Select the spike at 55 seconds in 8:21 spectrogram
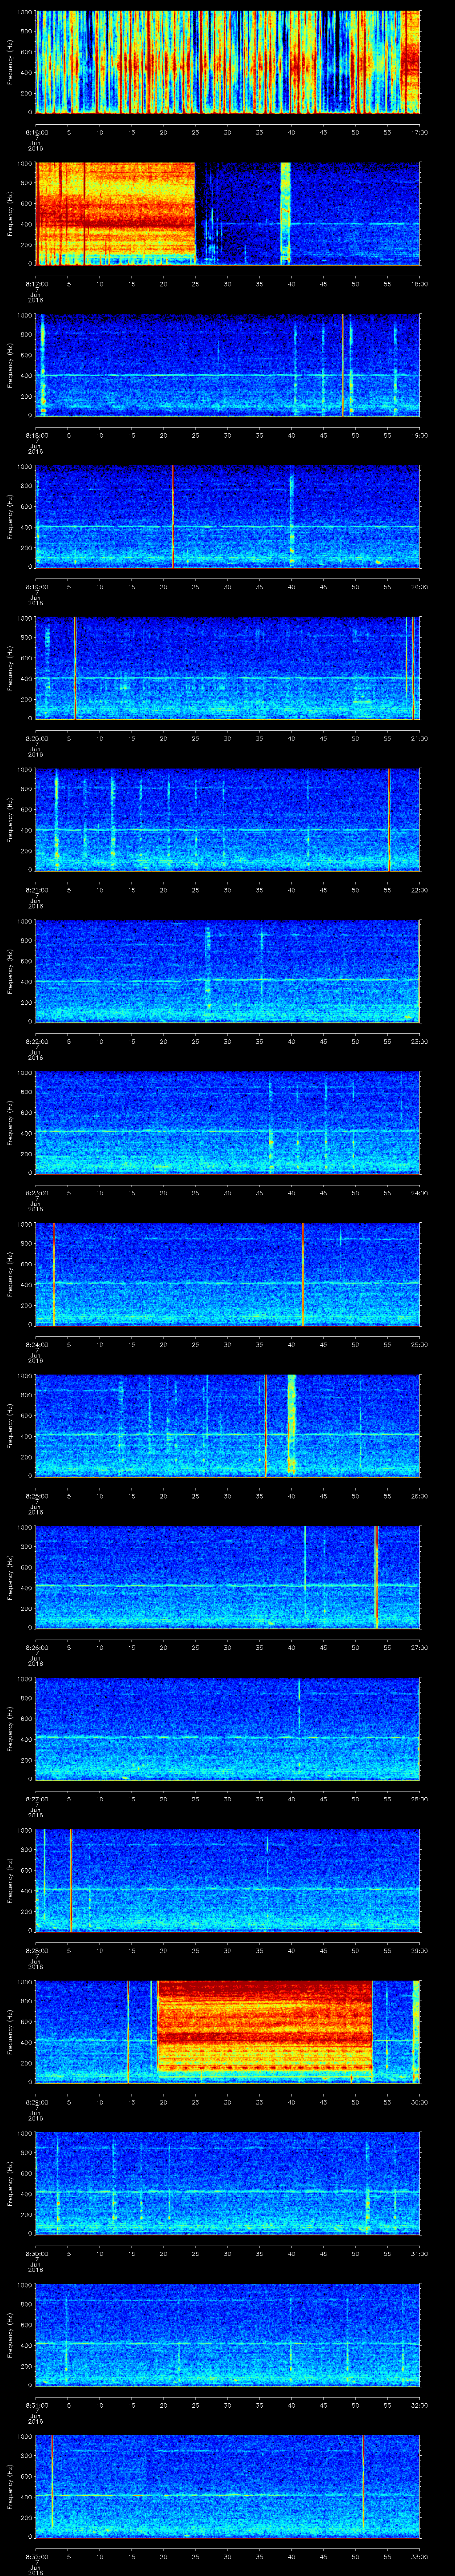Viewport: 455px width, 2576px height. [x=389, y=819]
